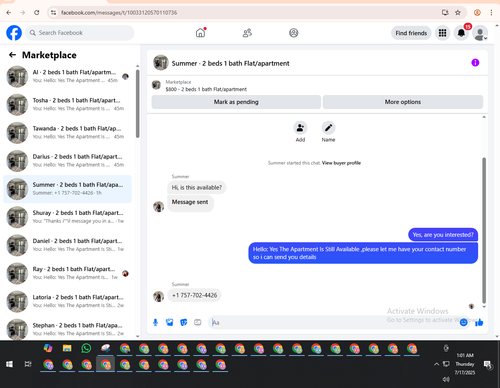Open the emoji picker icon
This screenshot has height=388, width=500.
(x=463, y=322)
